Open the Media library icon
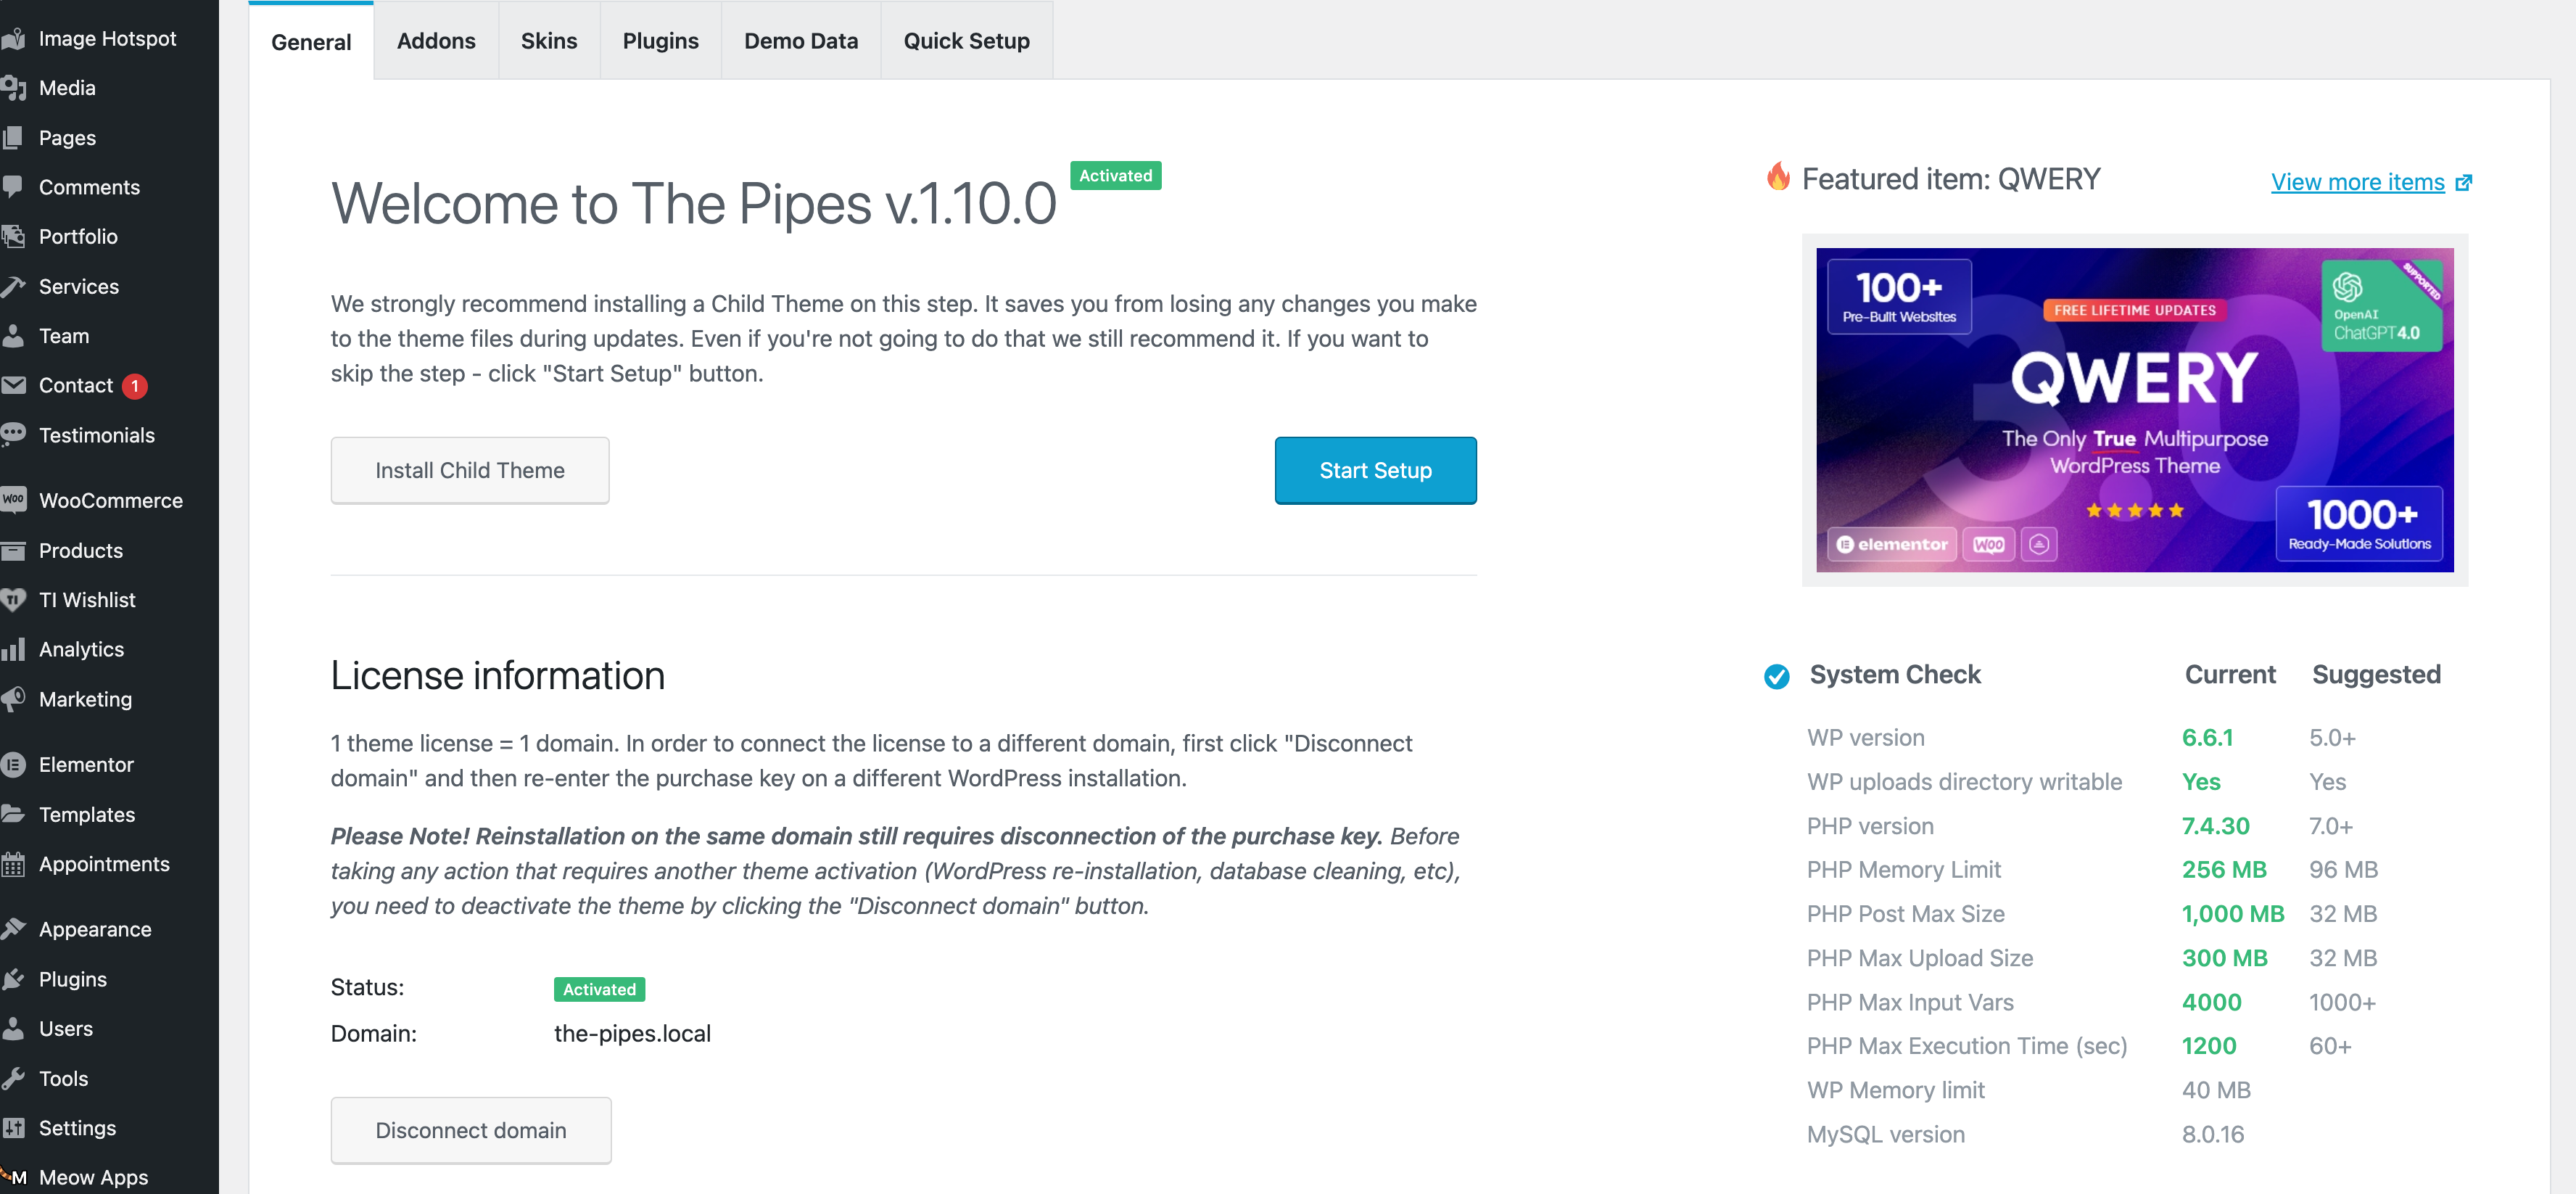 (14, 87)
